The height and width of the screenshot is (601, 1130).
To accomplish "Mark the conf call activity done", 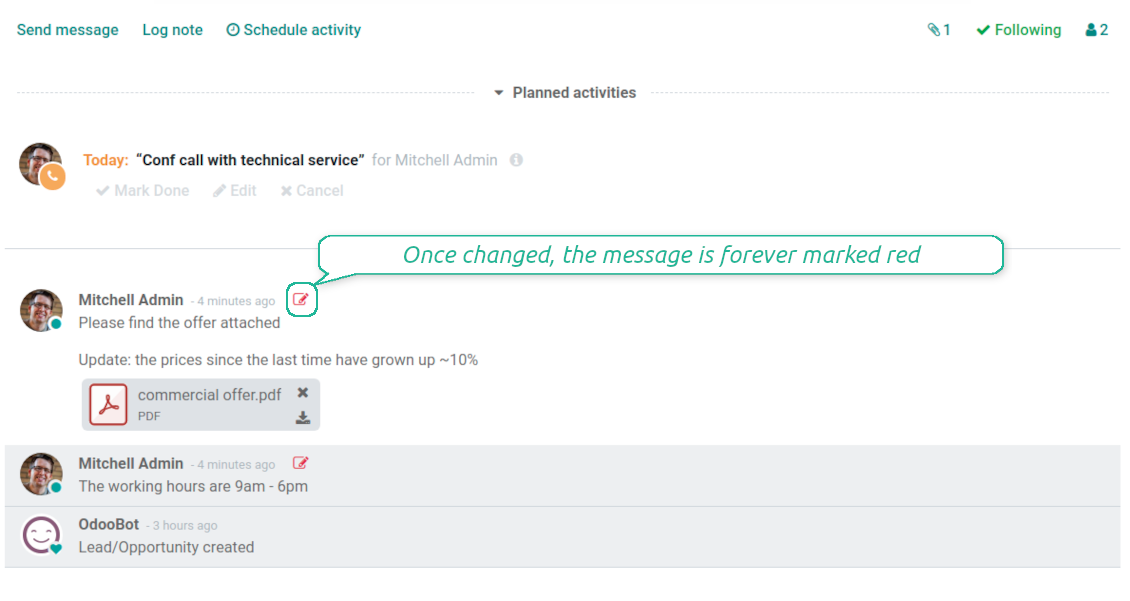I will click(x=143, y=190).
